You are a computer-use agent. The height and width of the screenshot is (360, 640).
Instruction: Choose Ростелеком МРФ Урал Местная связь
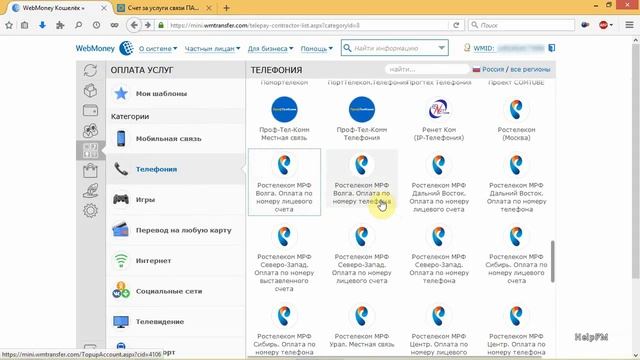[362, 327]
